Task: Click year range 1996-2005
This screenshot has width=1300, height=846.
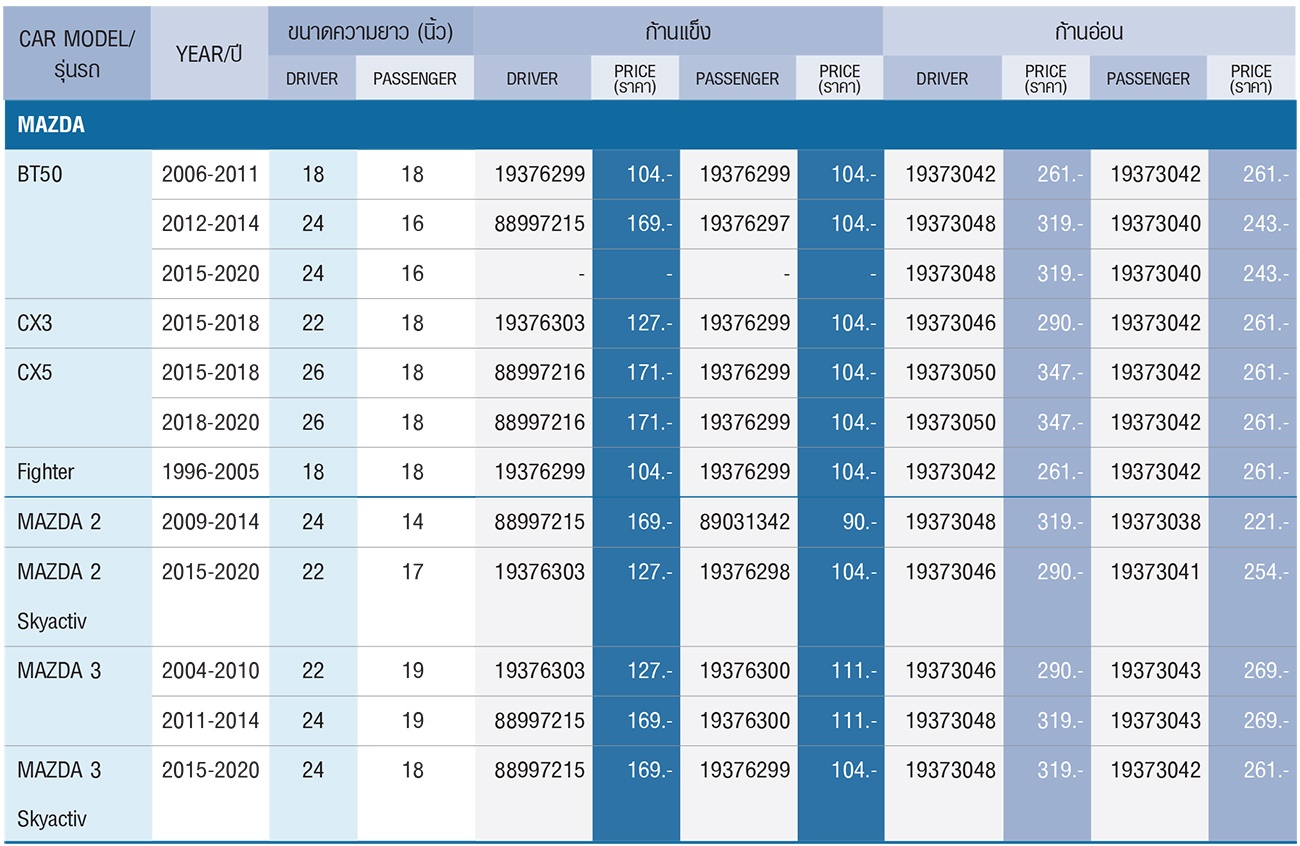Action: pyautogui.click(x=210, y=472)
